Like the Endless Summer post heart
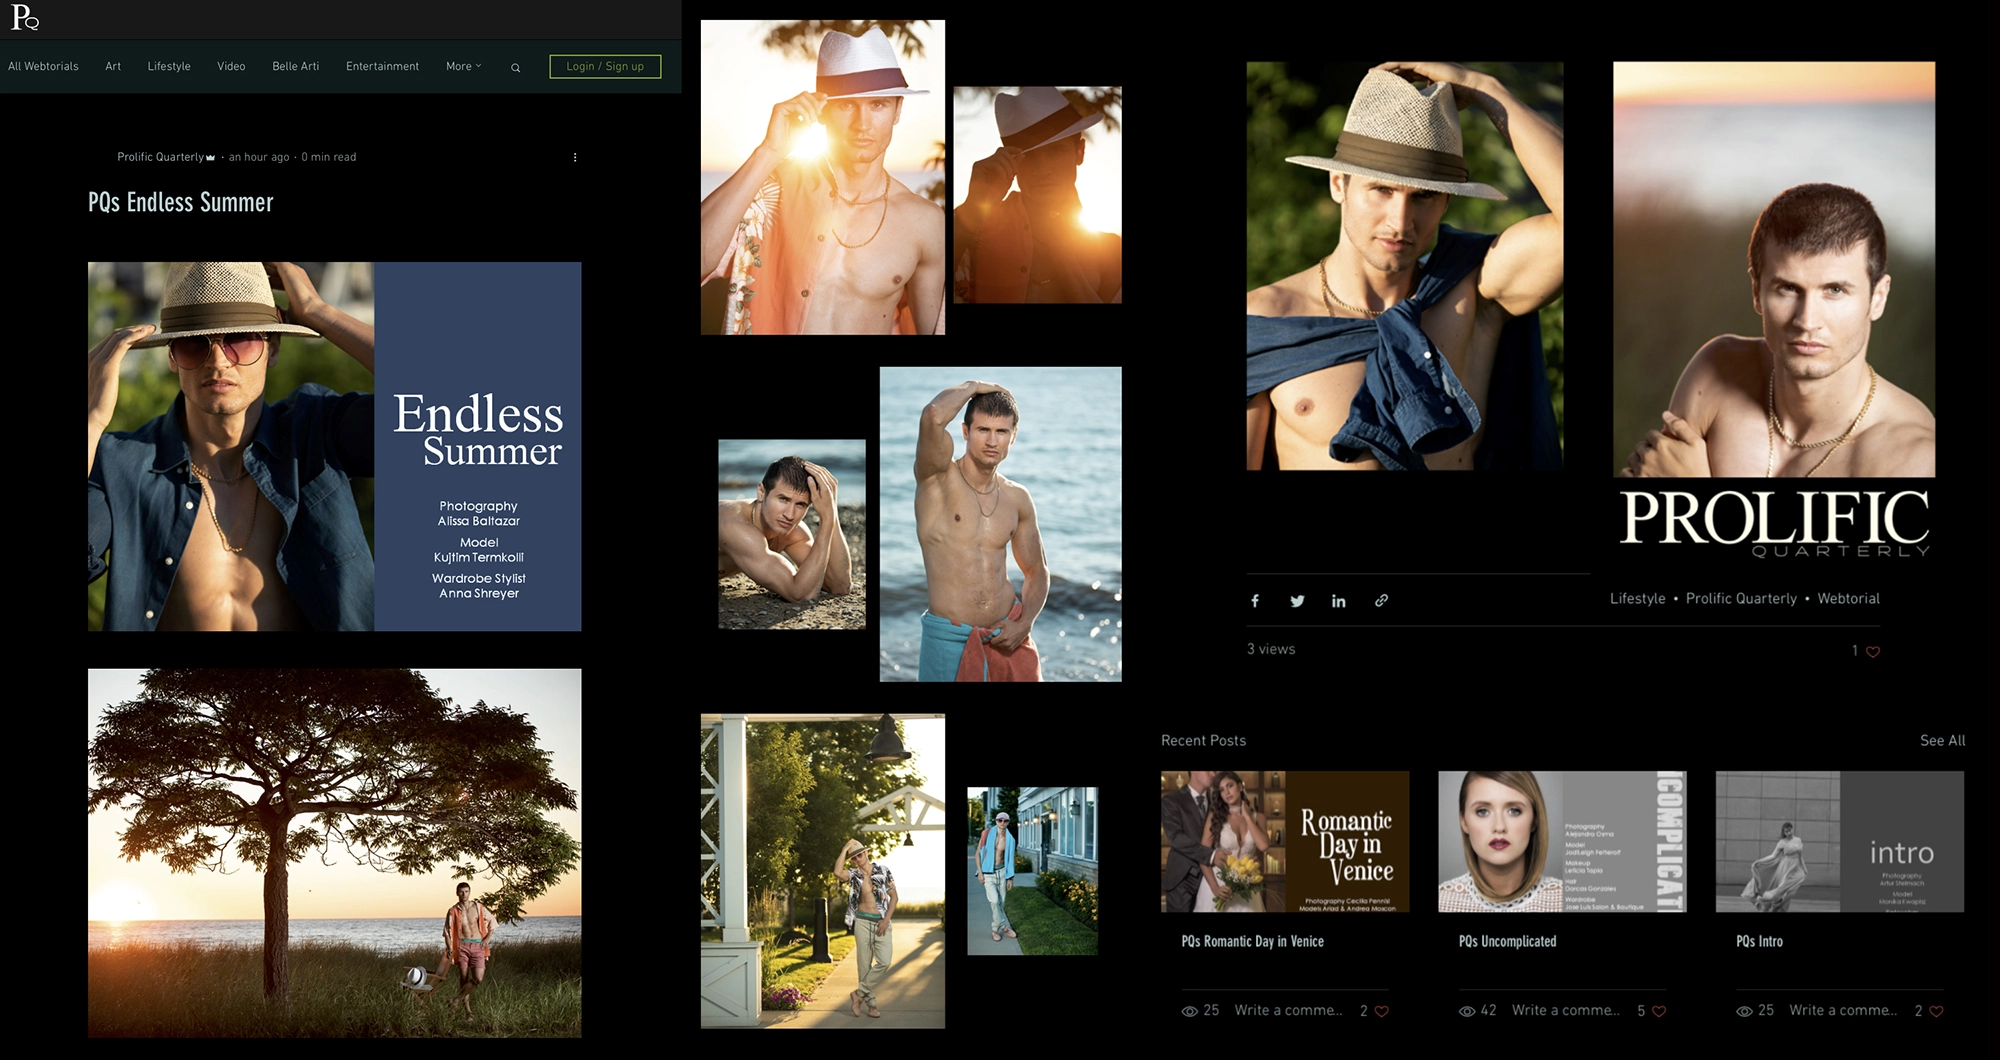This screenshot has width=2000, height=1060. [x=1873, y=652]
